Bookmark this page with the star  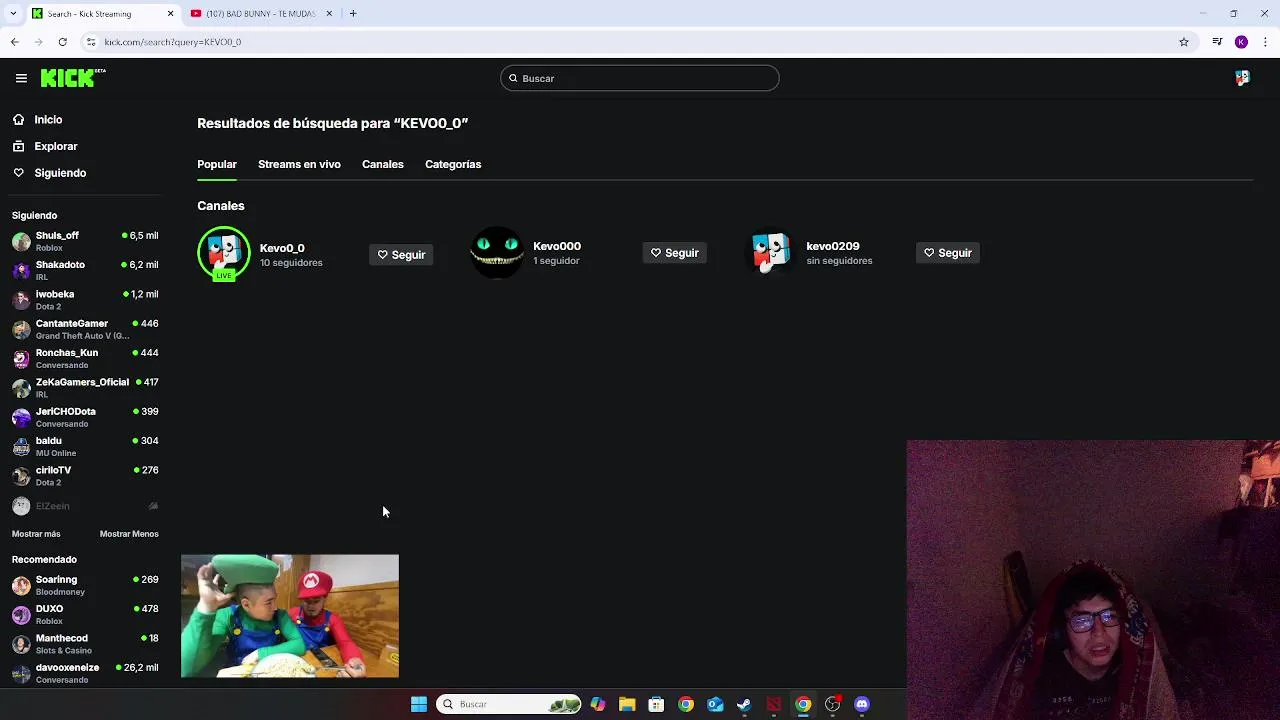pyautogui.click(x=1184, y=42)
